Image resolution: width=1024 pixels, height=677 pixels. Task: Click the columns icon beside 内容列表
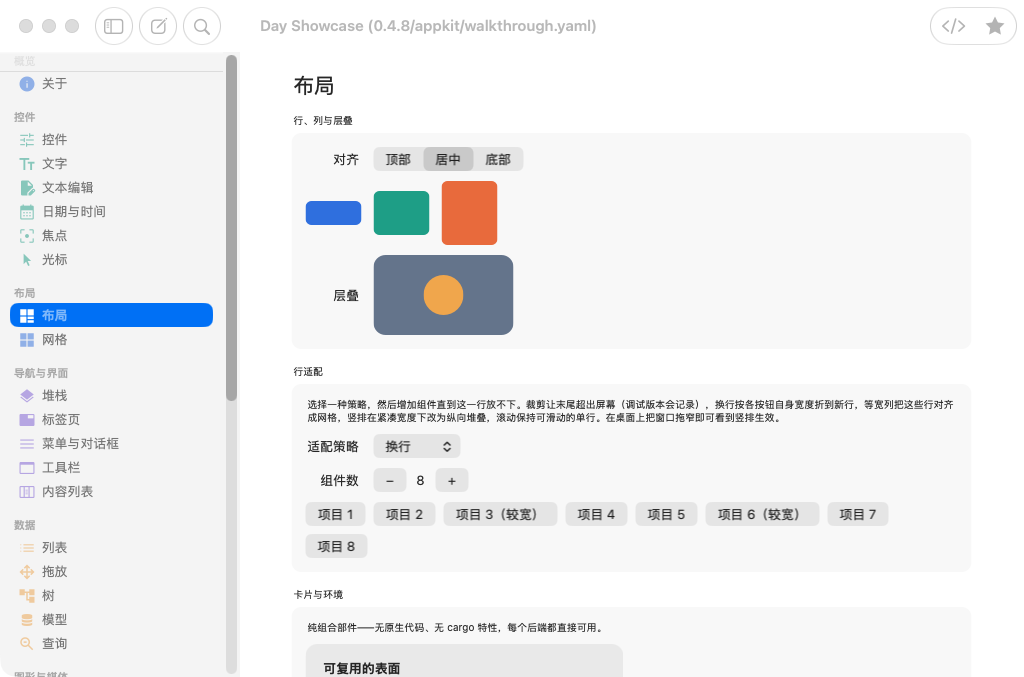tap(27, 492)
